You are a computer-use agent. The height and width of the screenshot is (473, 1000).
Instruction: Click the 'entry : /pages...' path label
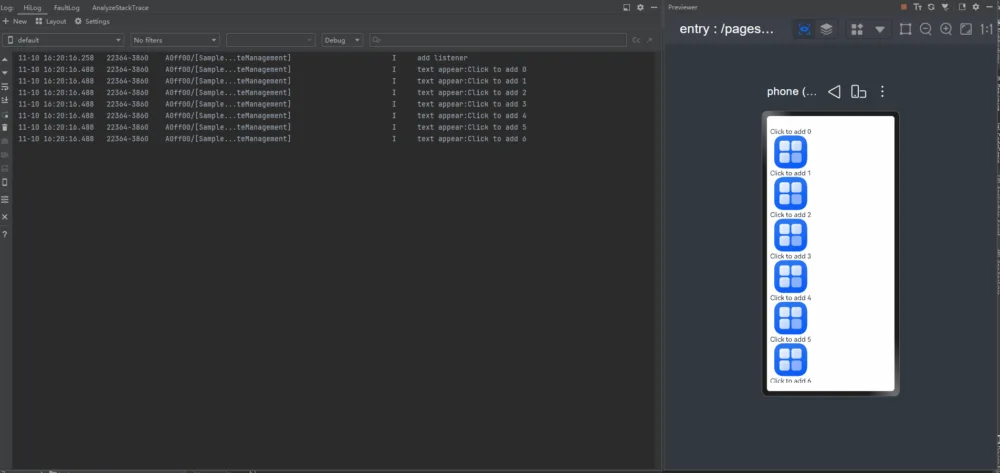tap(726, 29)
